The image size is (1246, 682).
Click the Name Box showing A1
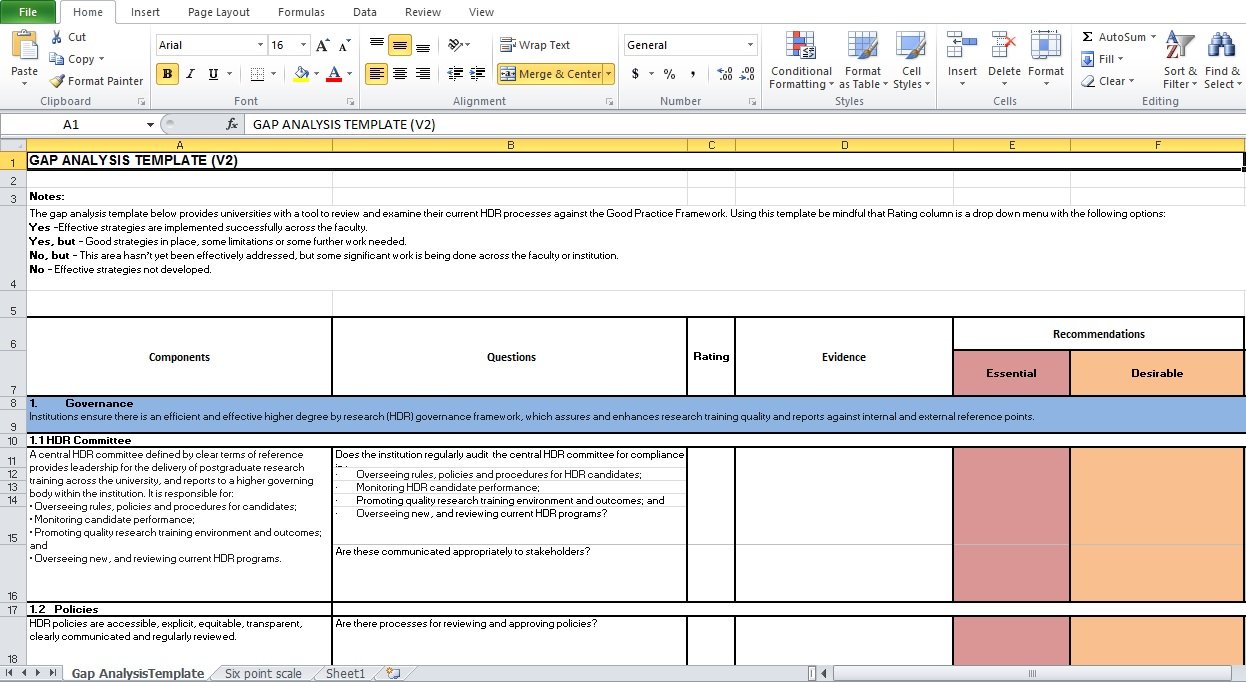(71, 124)
